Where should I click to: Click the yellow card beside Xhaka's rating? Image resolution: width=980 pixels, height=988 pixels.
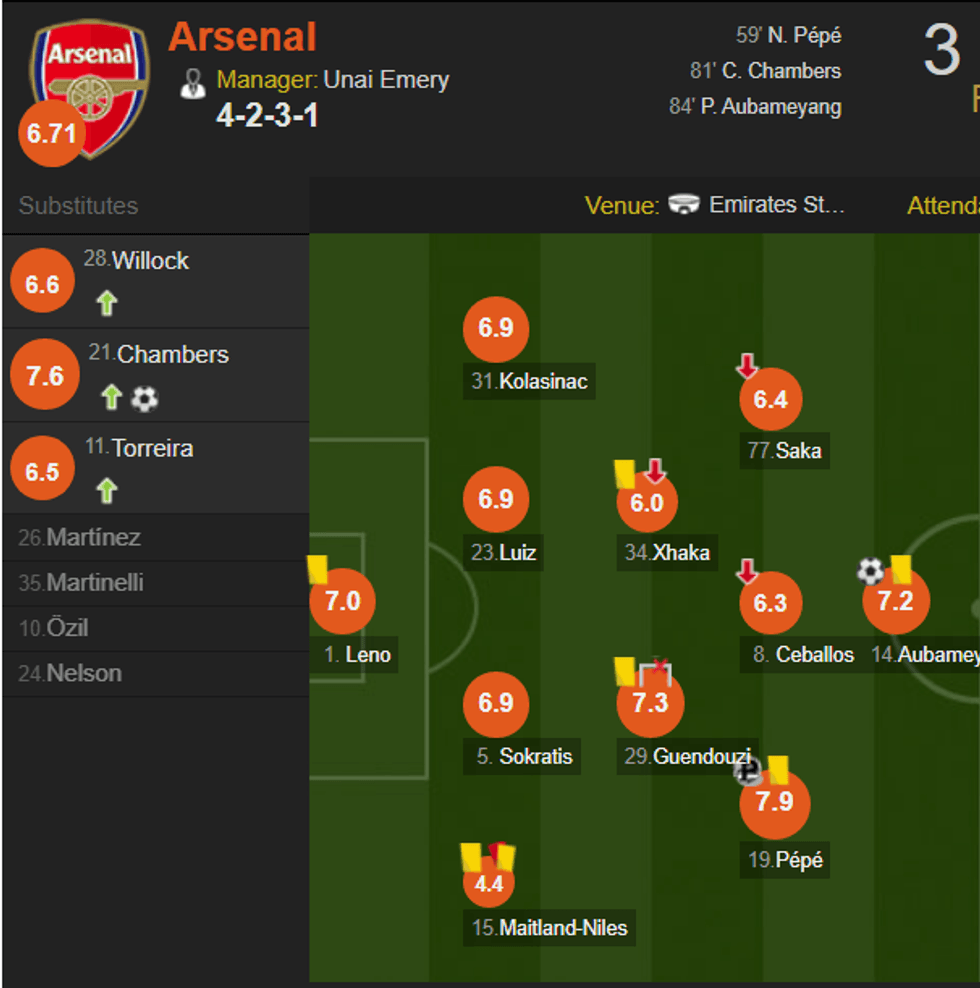point(625,473)
